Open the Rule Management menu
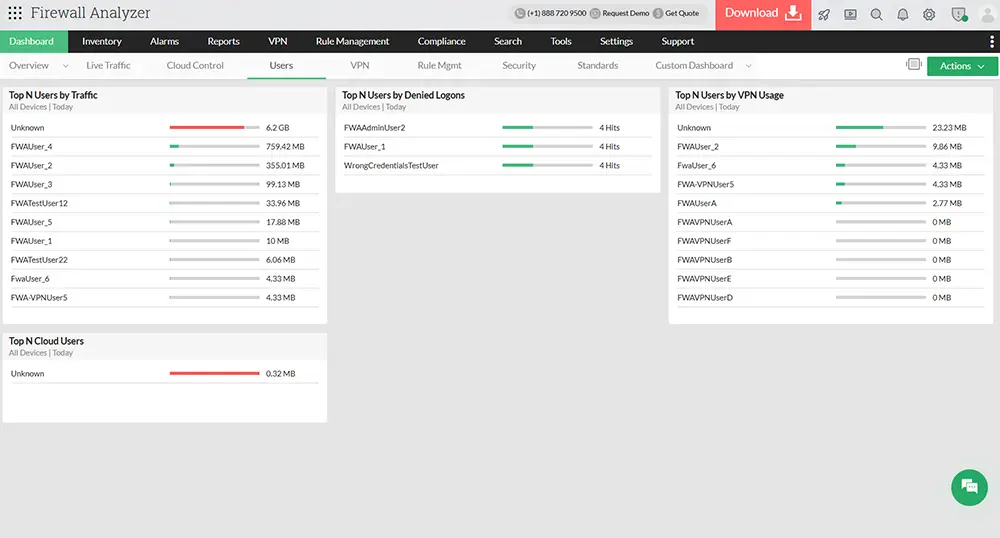Image resolution: width=1000 pixels, height=538 pixels. click(x=352, y=41)
